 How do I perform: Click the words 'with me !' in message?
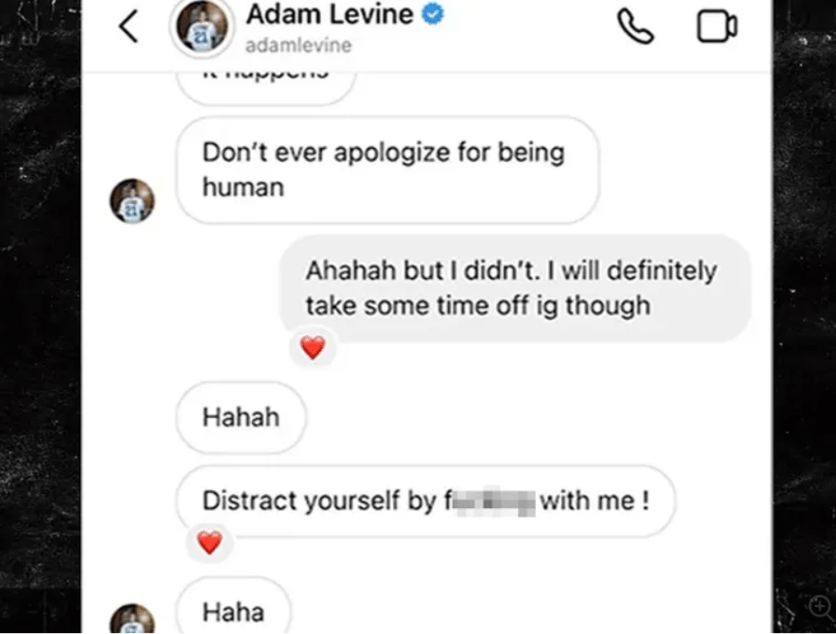pos(595,501)
